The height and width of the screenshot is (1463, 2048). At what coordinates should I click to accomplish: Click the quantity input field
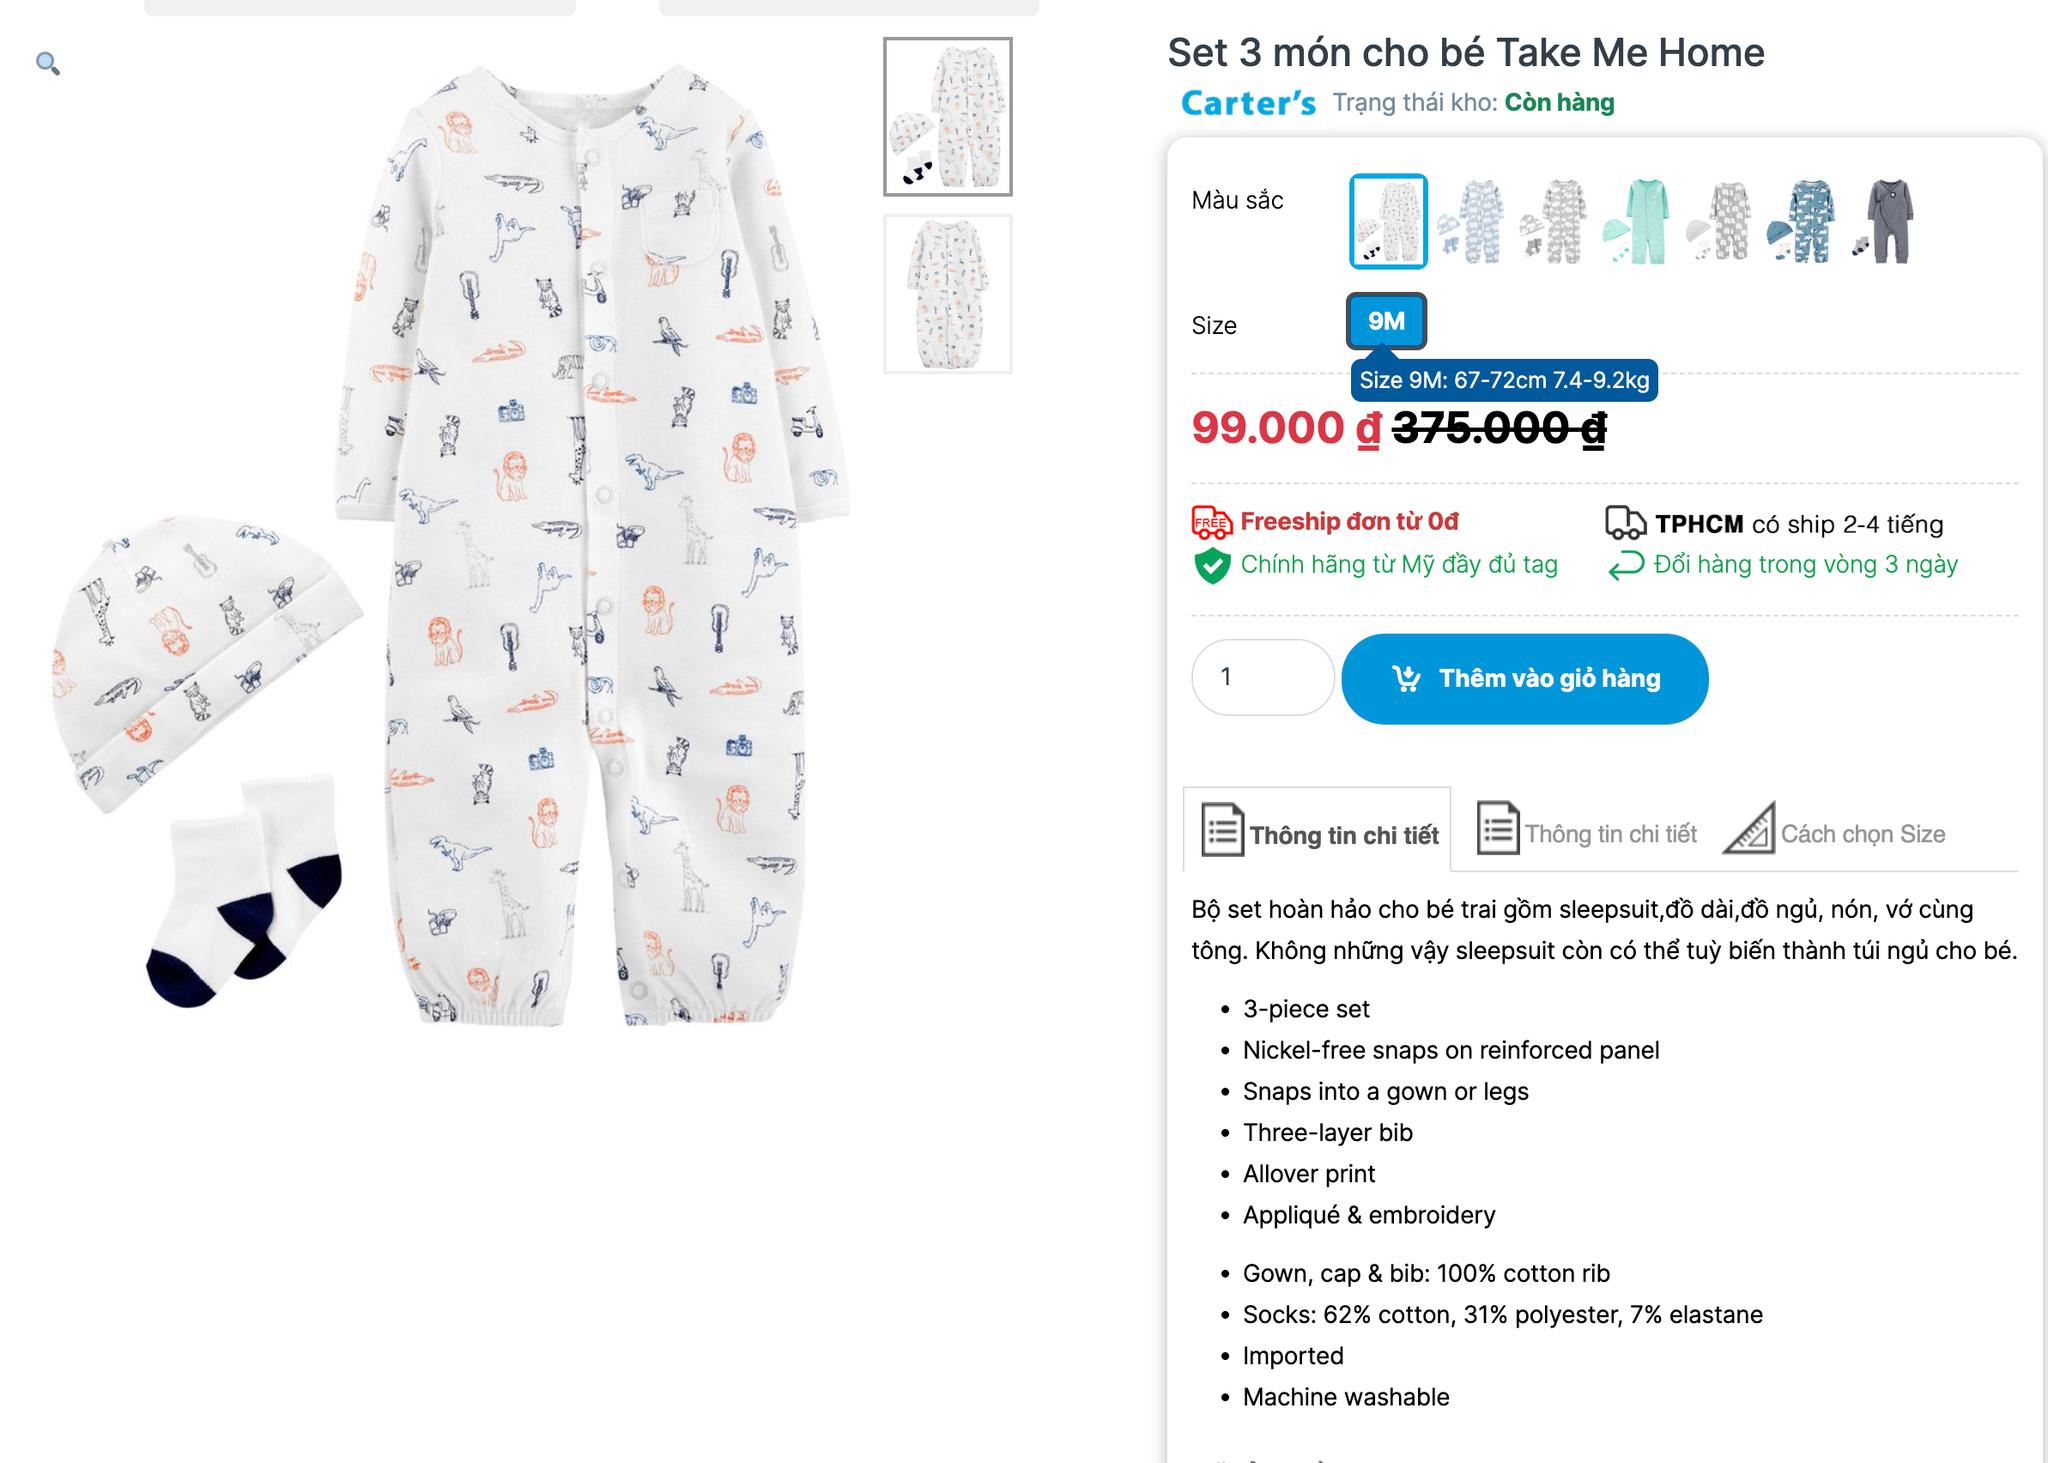tap(1262, 677)
